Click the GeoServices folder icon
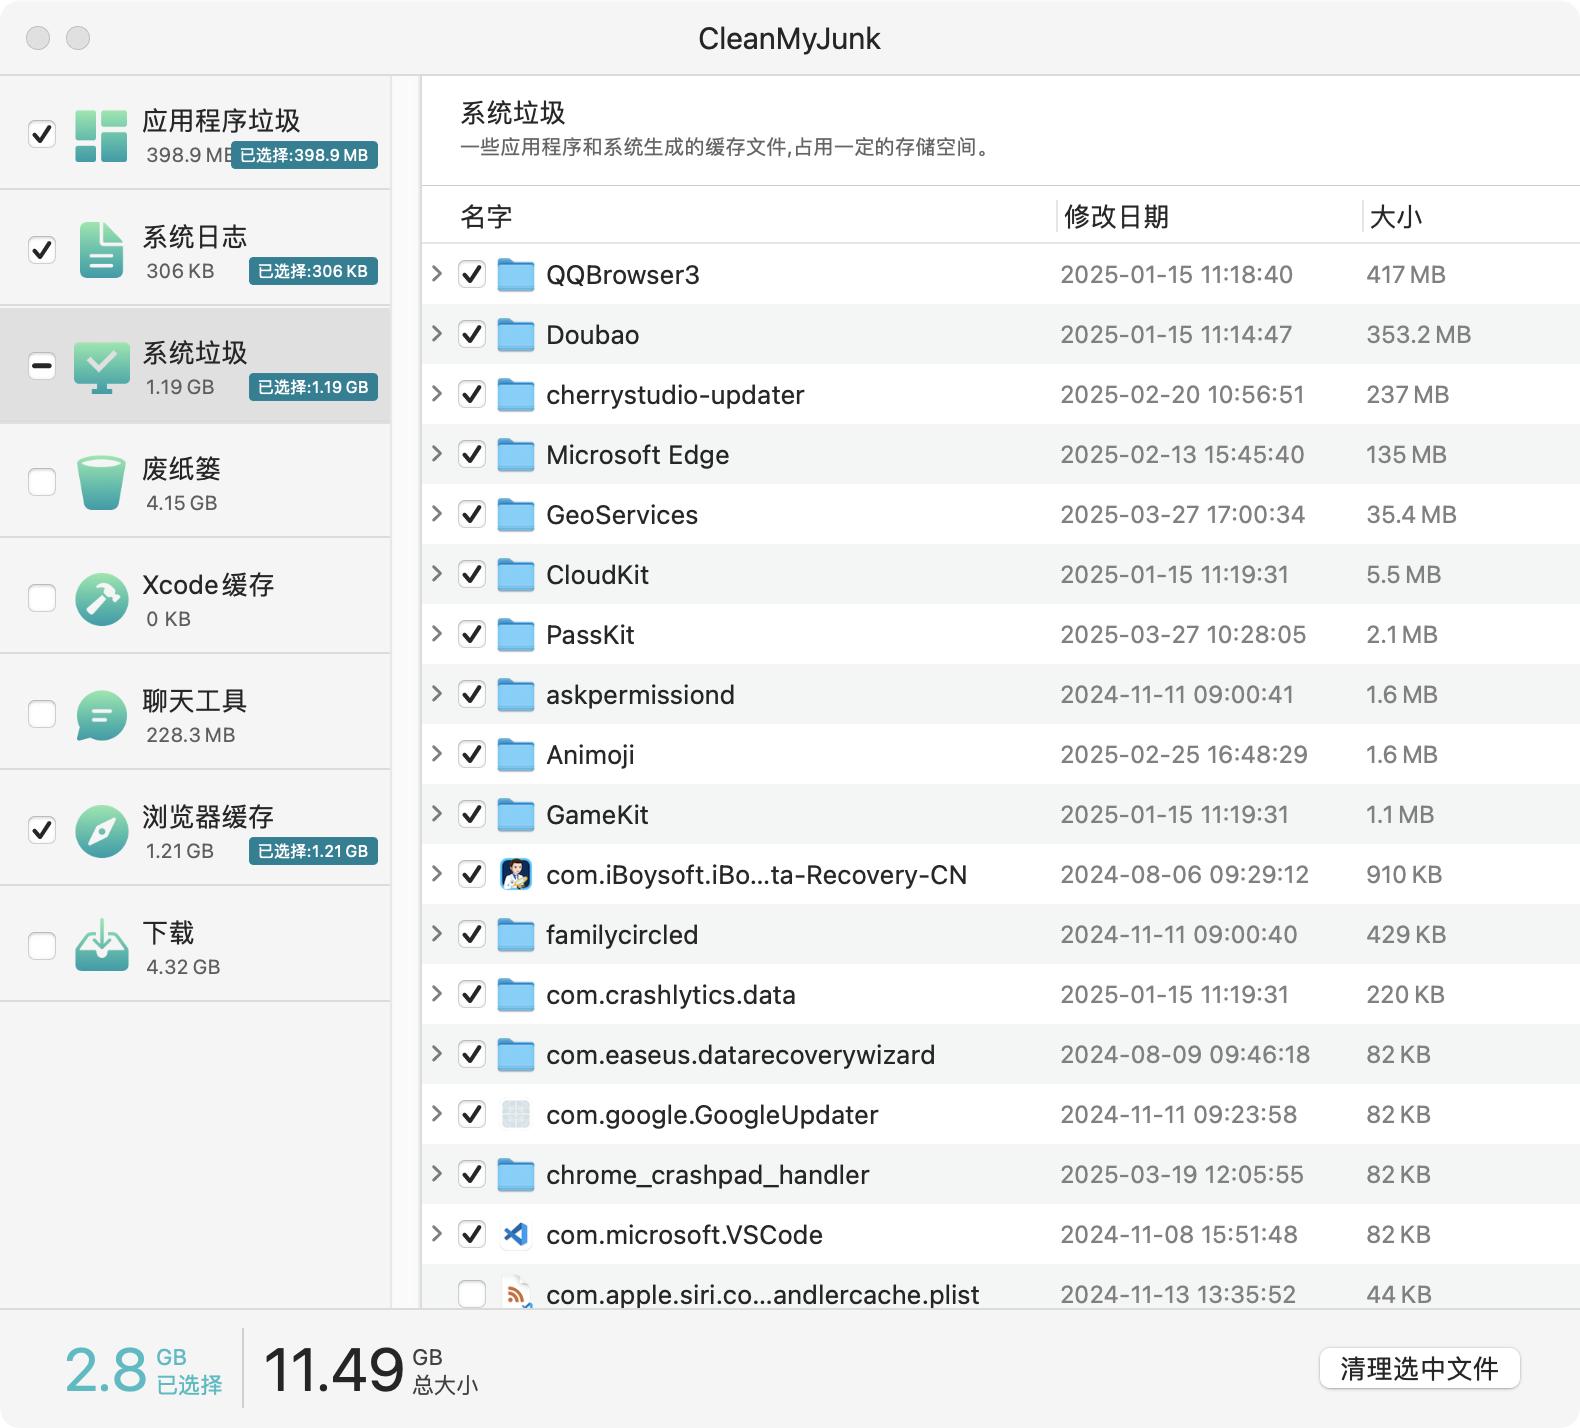Screen dimensions: 1580x1428 click(516, 514)
